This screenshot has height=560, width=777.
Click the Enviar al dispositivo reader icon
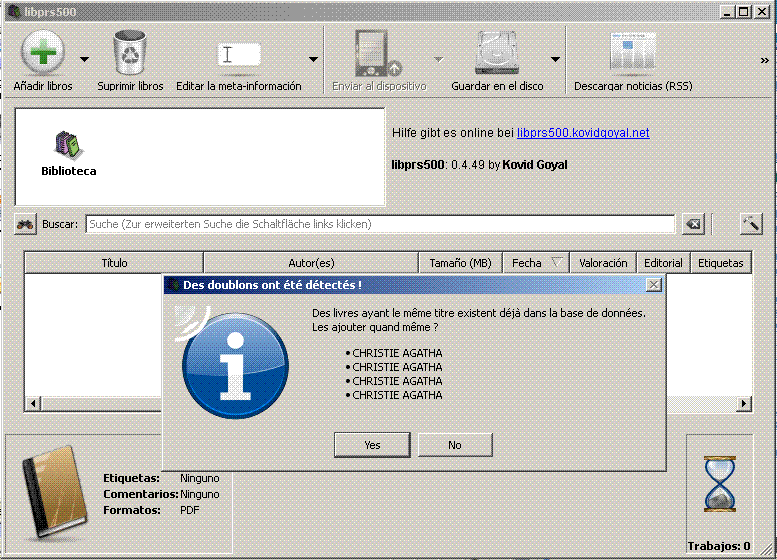(x=378, y=54)
